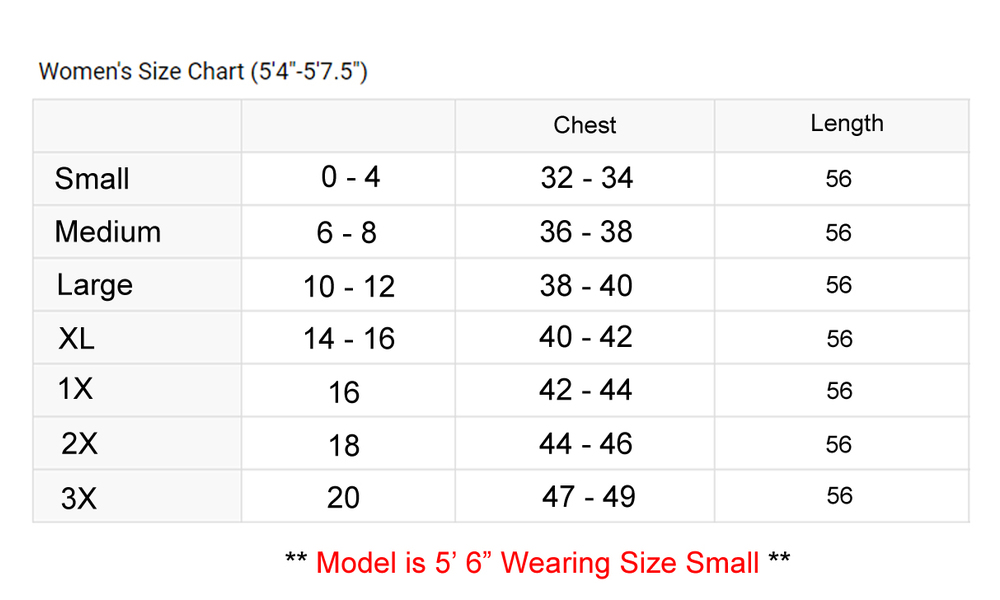Click the 47 - 49 chest measurement

[589, 496]
